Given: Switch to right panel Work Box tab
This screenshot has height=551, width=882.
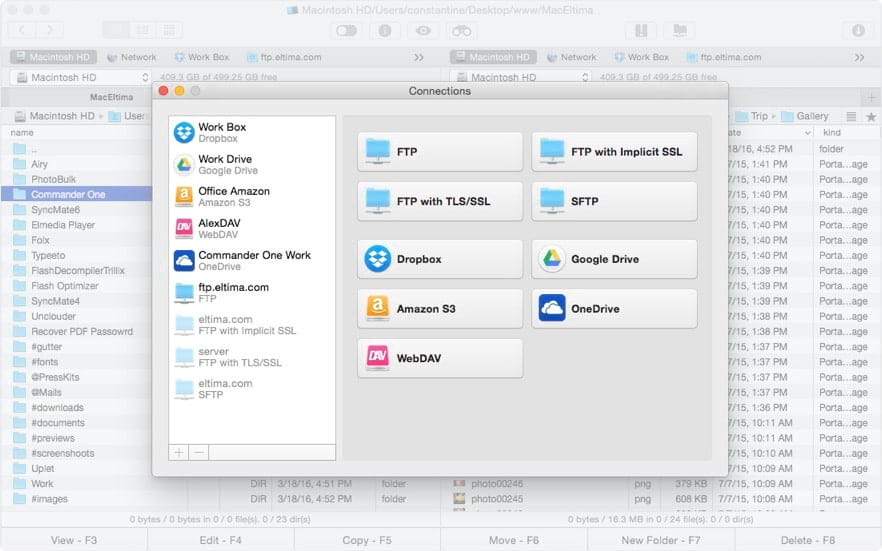Looking at the screenshot, I should (642, 57).
